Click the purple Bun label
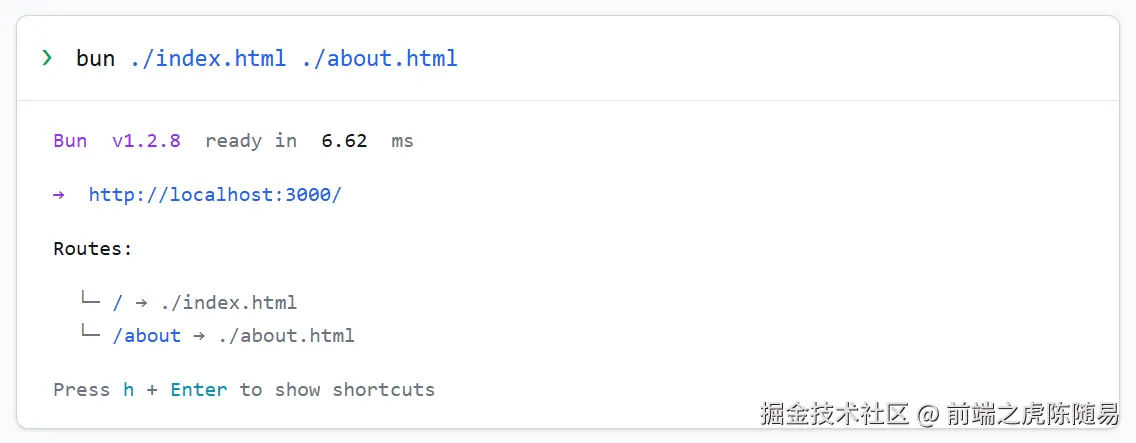1136x443 pixels. pyautogui.click(x=70, y=141)
